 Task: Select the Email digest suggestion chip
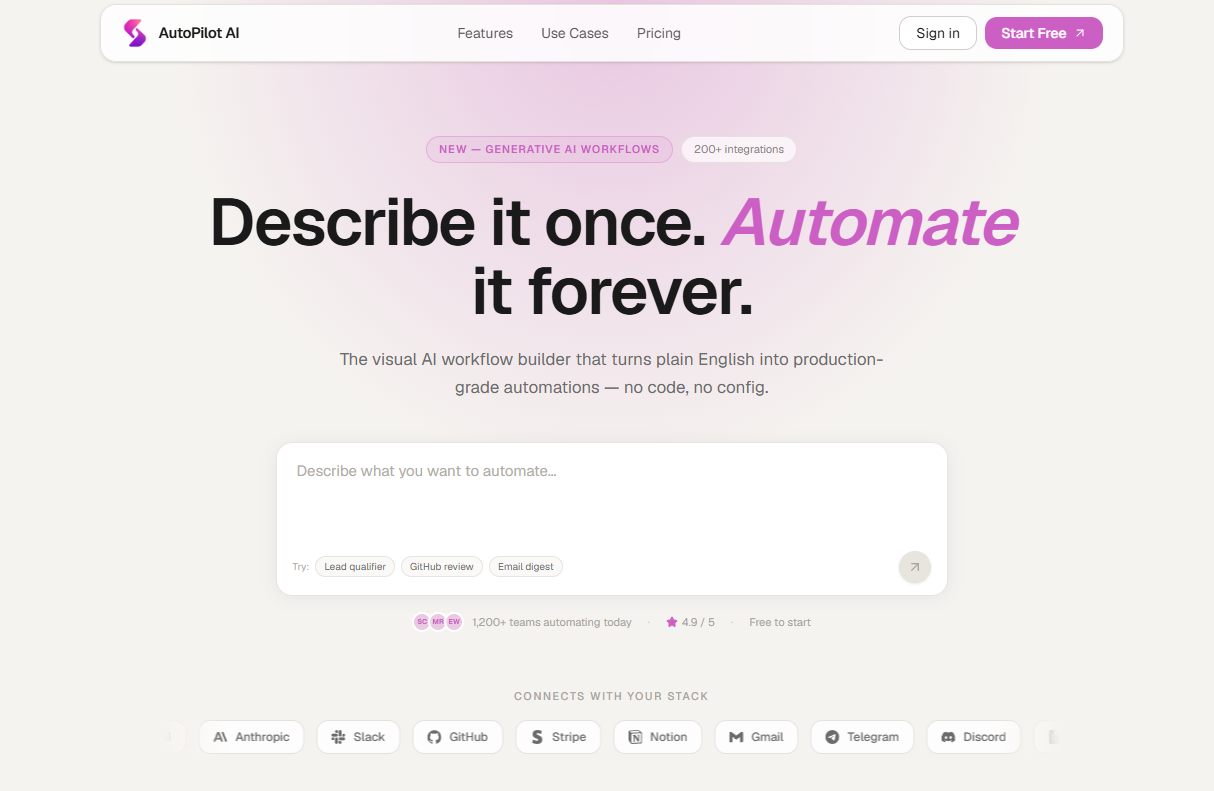(x=526, y=566)
